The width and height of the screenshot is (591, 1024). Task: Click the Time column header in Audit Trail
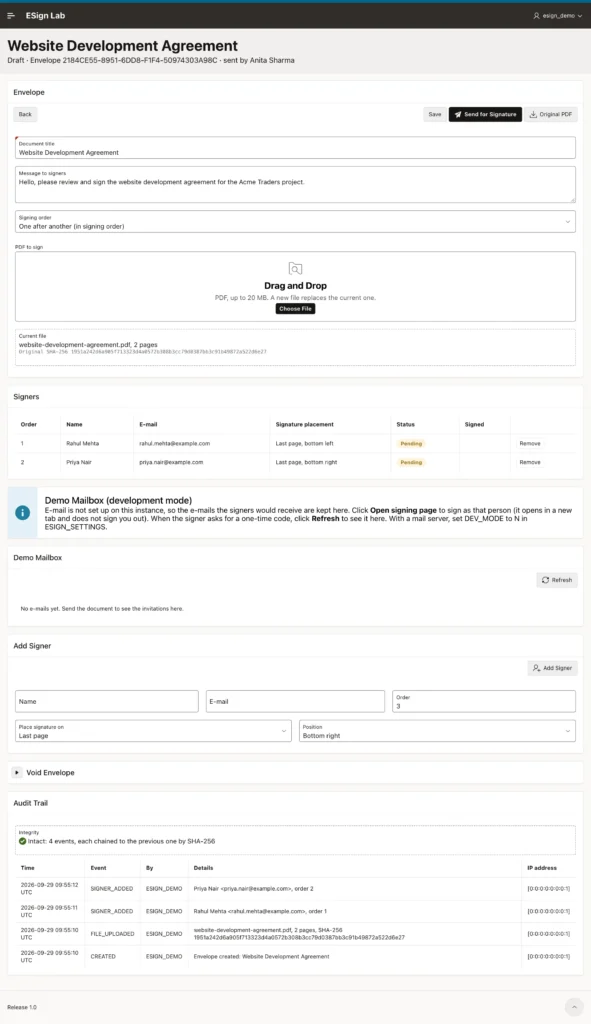pyautogui.click(x=27, y=868)
